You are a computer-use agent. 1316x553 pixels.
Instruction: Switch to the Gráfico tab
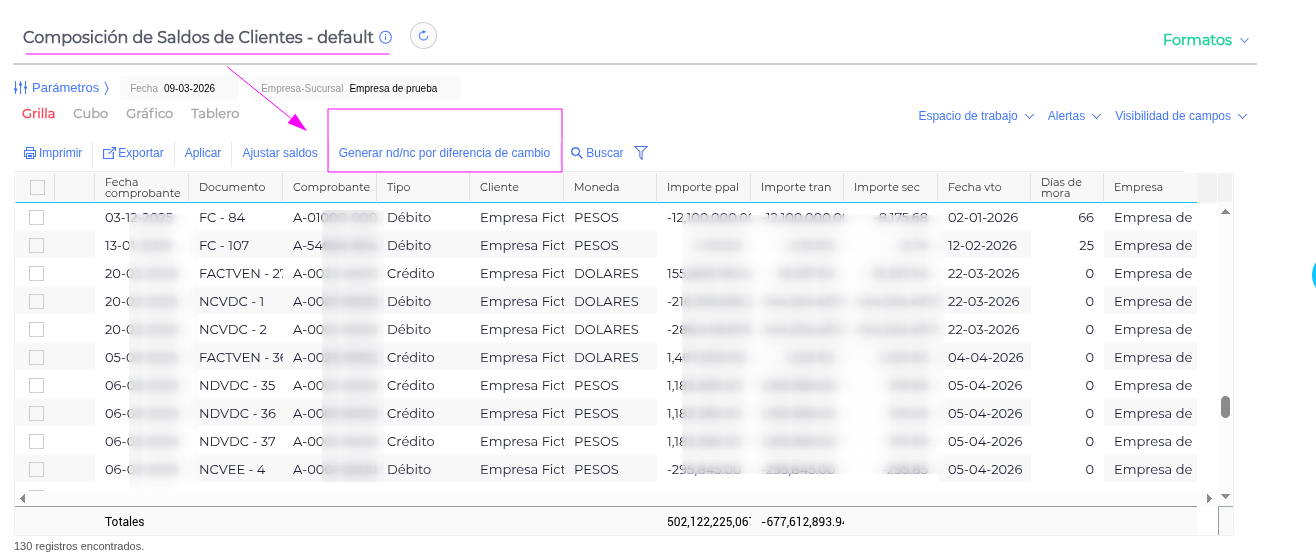[149, 114]
